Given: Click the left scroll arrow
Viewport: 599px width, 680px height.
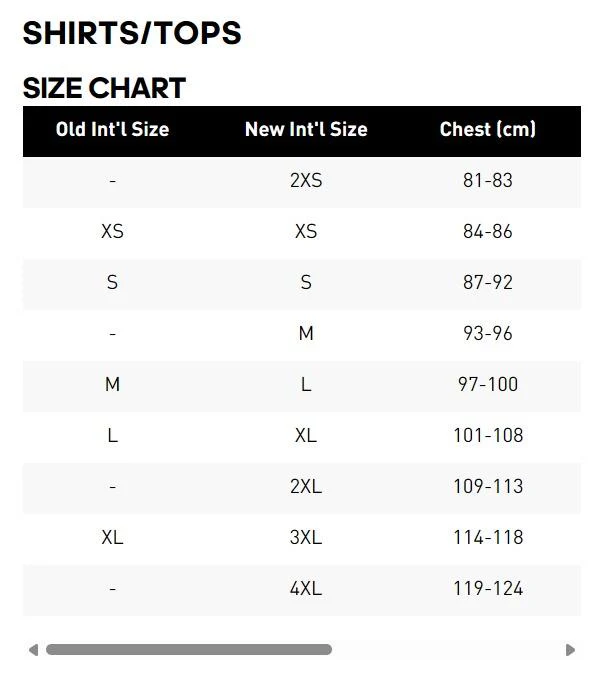Looking at the screenshot, I should click(33, 650).
